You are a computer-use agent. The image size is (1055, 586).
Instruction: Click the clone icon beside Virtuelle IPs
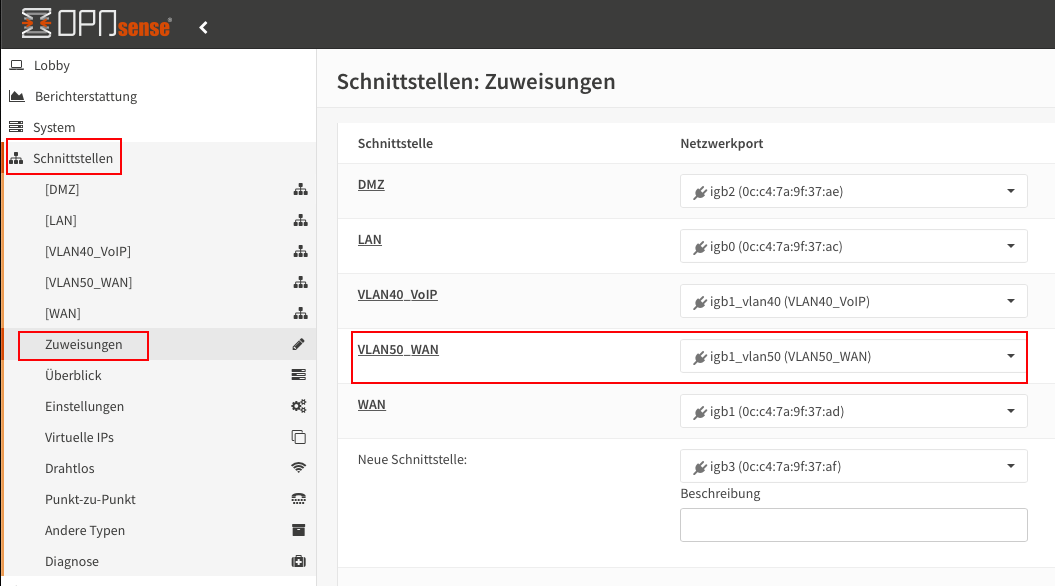pyautogui.click(x=299, y=437)
